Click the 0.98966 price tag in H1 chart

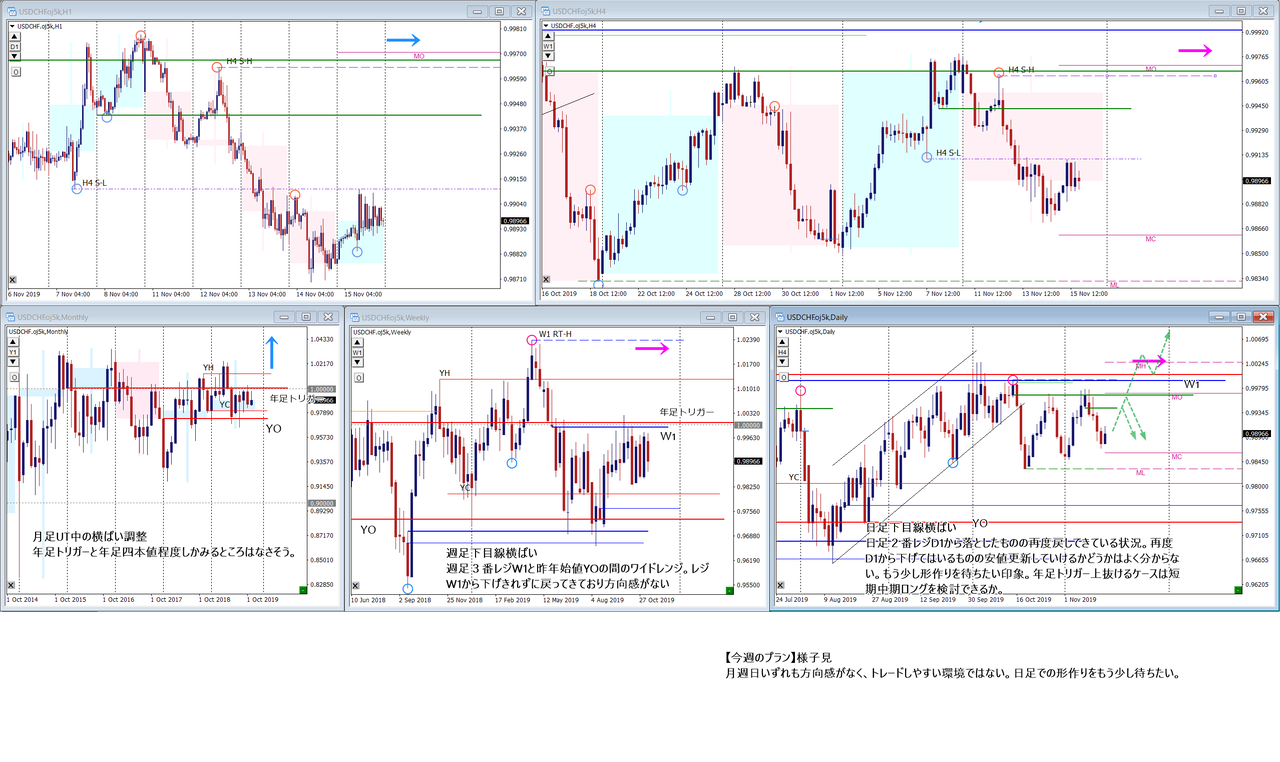click(516, 220)
